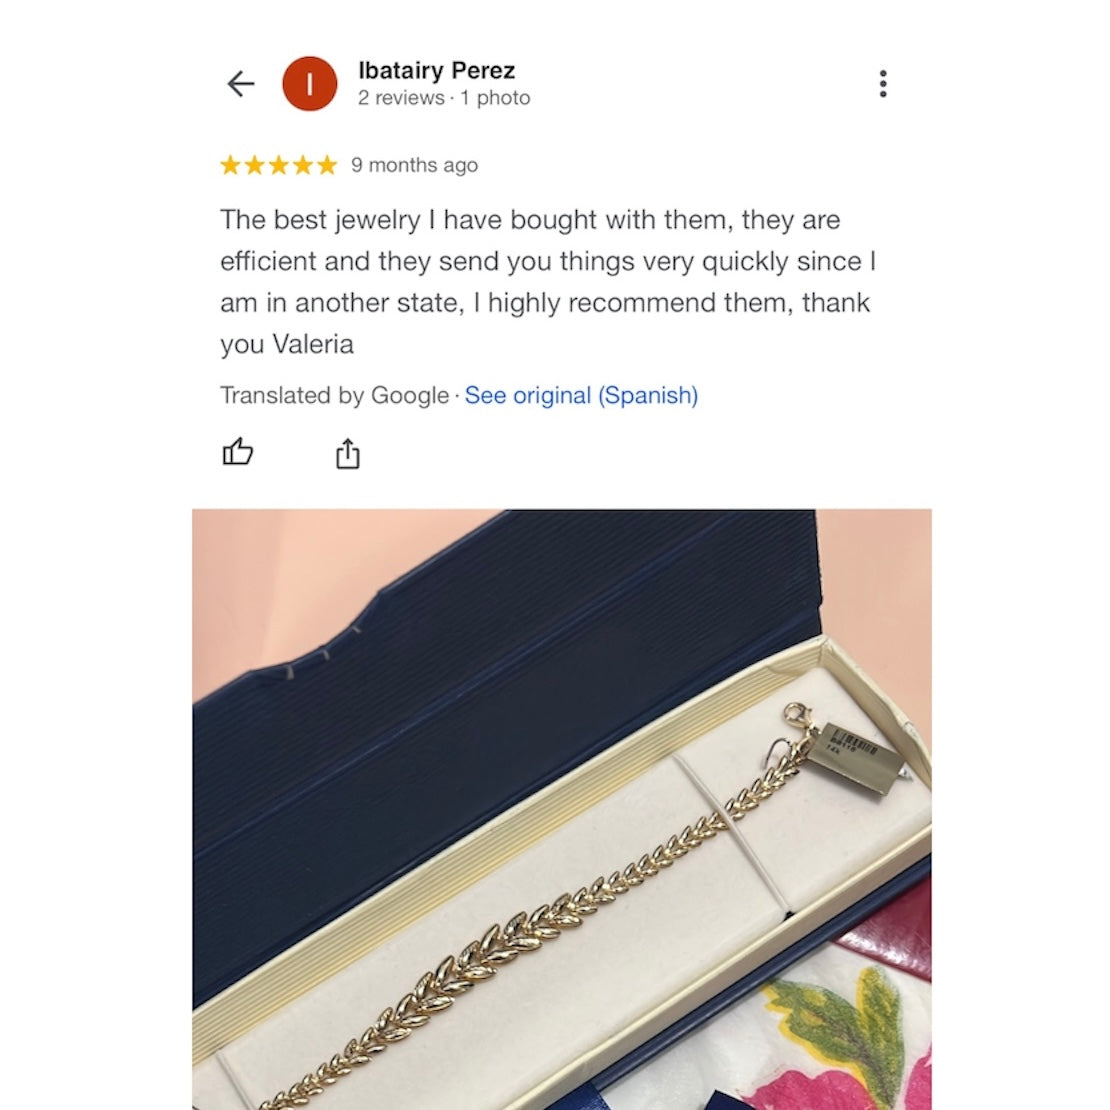The height and width of the screenshot is (1110, 1110).
Task: Open reviewer name Ibatairy Perez
Action: pyautogui.click(x=437, y=70)
